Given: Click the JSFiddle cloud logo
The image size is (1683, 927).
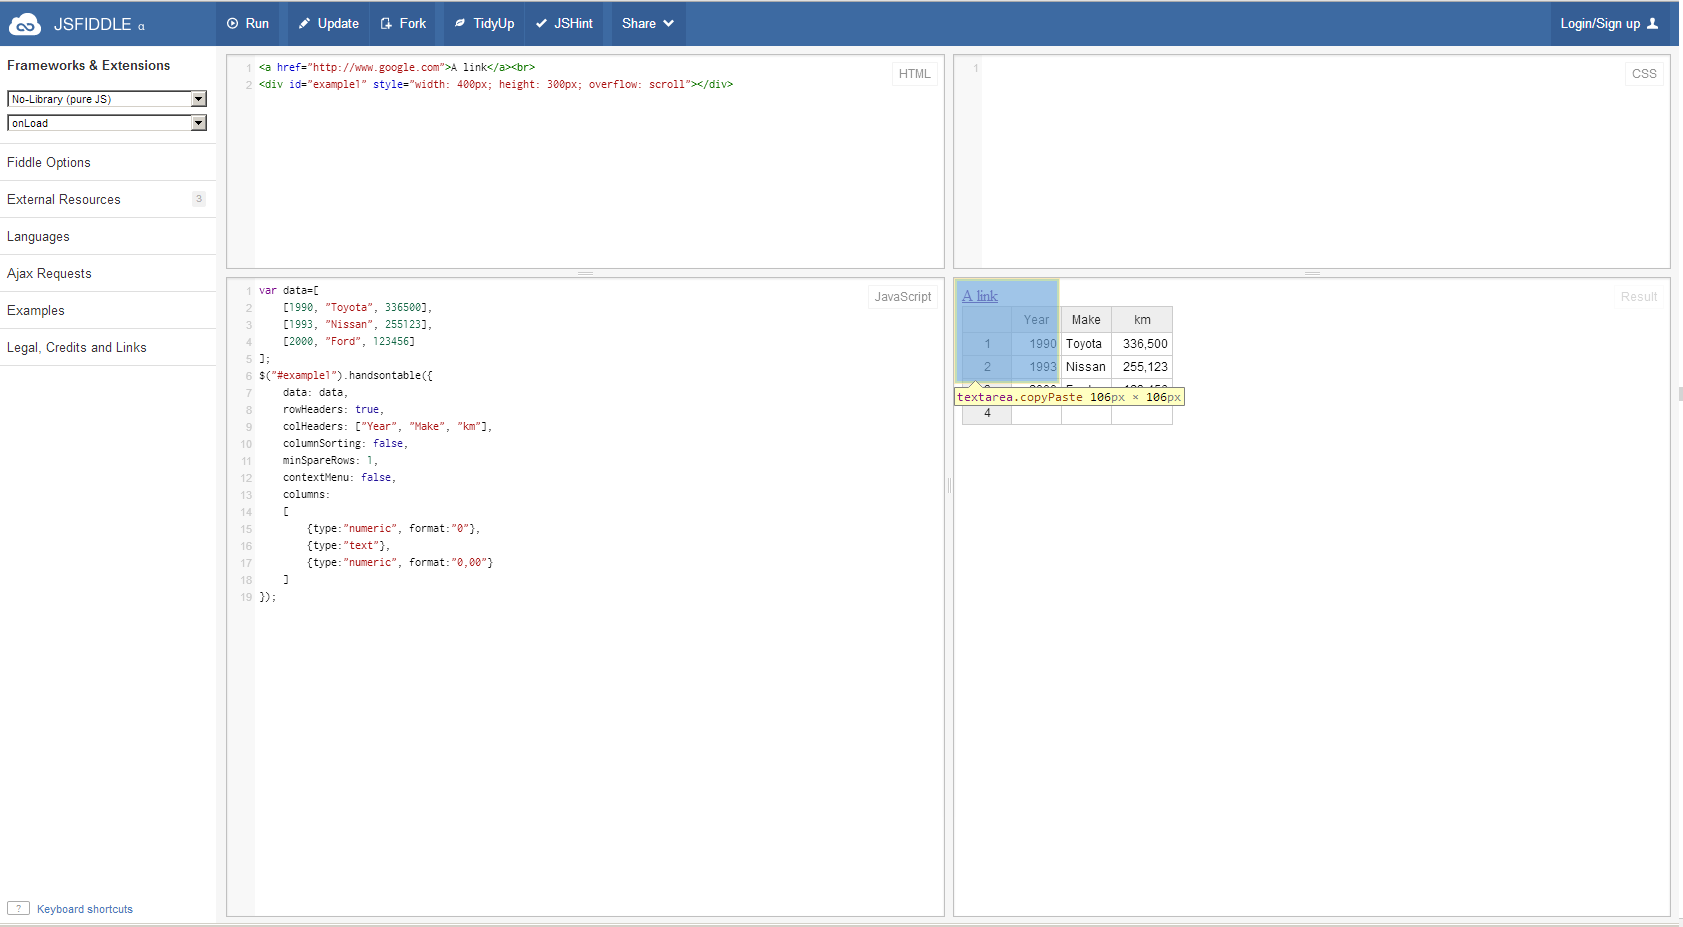Looking at the screenshot, I should [x=25, y=24].
